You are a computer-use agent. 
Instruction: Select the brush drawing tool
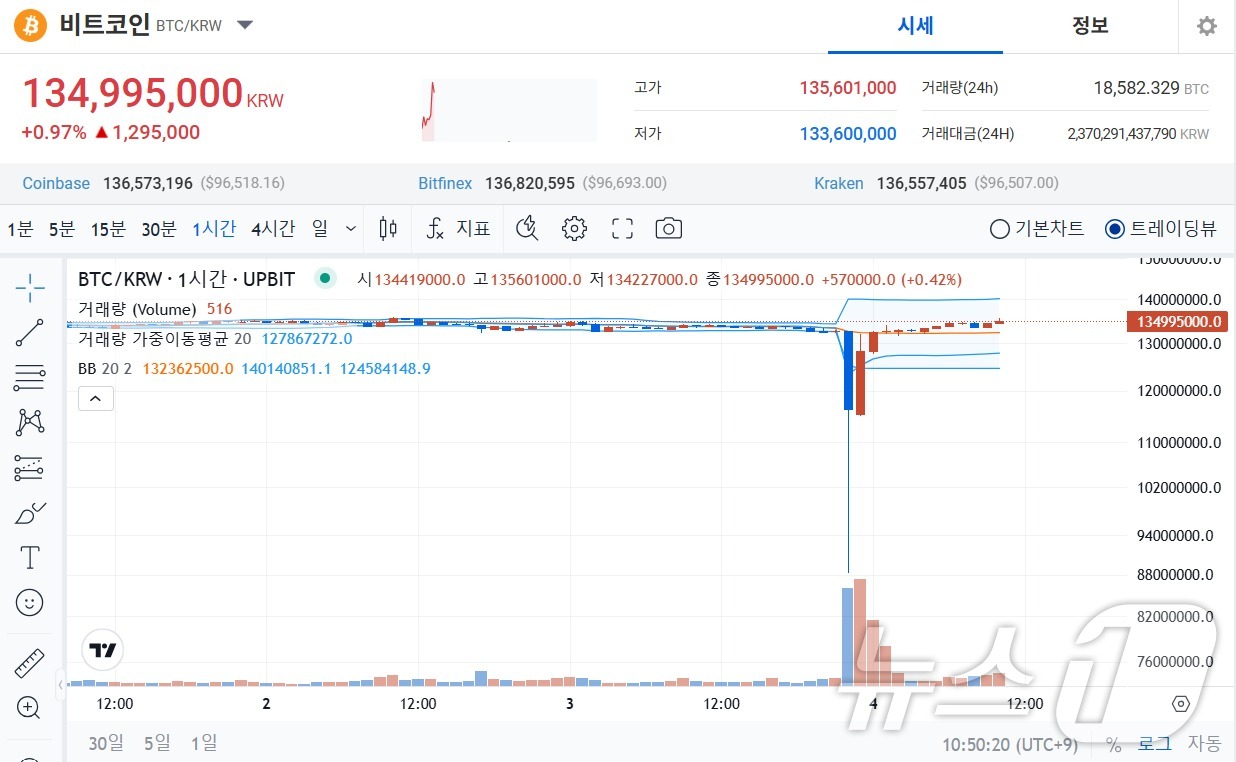pos(28,513)
